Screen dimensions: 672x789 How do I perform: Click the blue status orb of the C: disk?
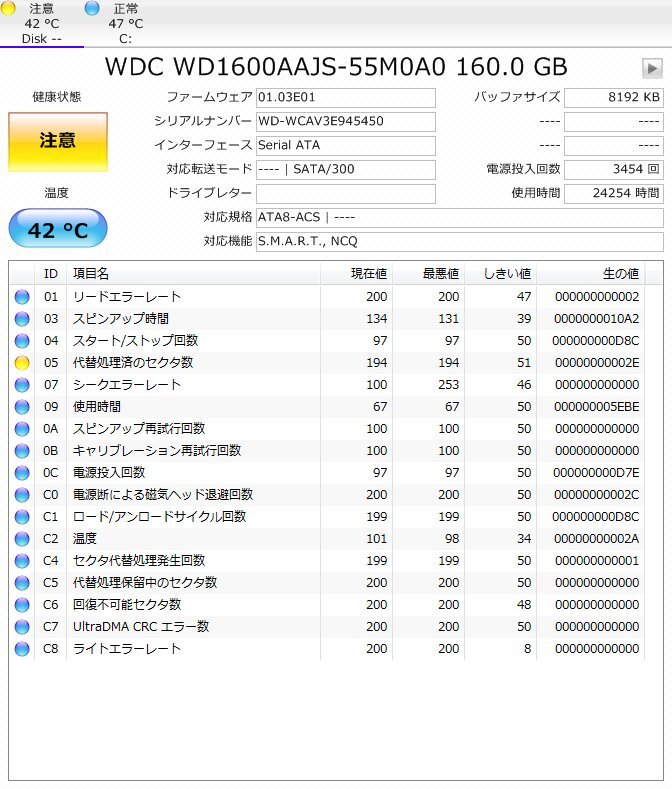click(x=92, y=8)
